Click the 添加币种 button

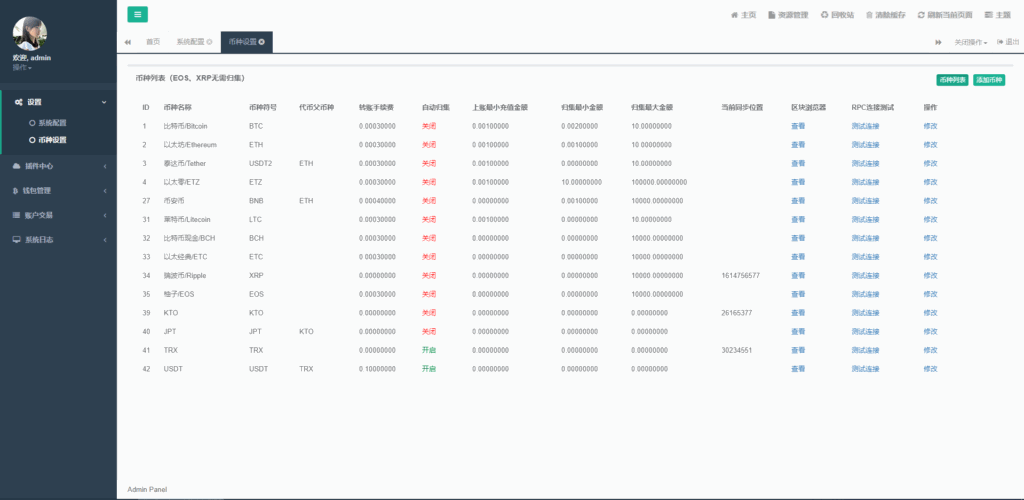point(989,79)
